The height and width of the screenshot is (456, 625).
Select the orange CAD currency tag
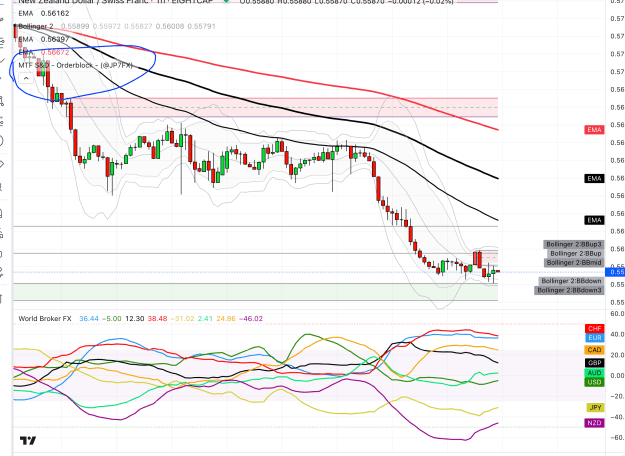coord(594,350)
